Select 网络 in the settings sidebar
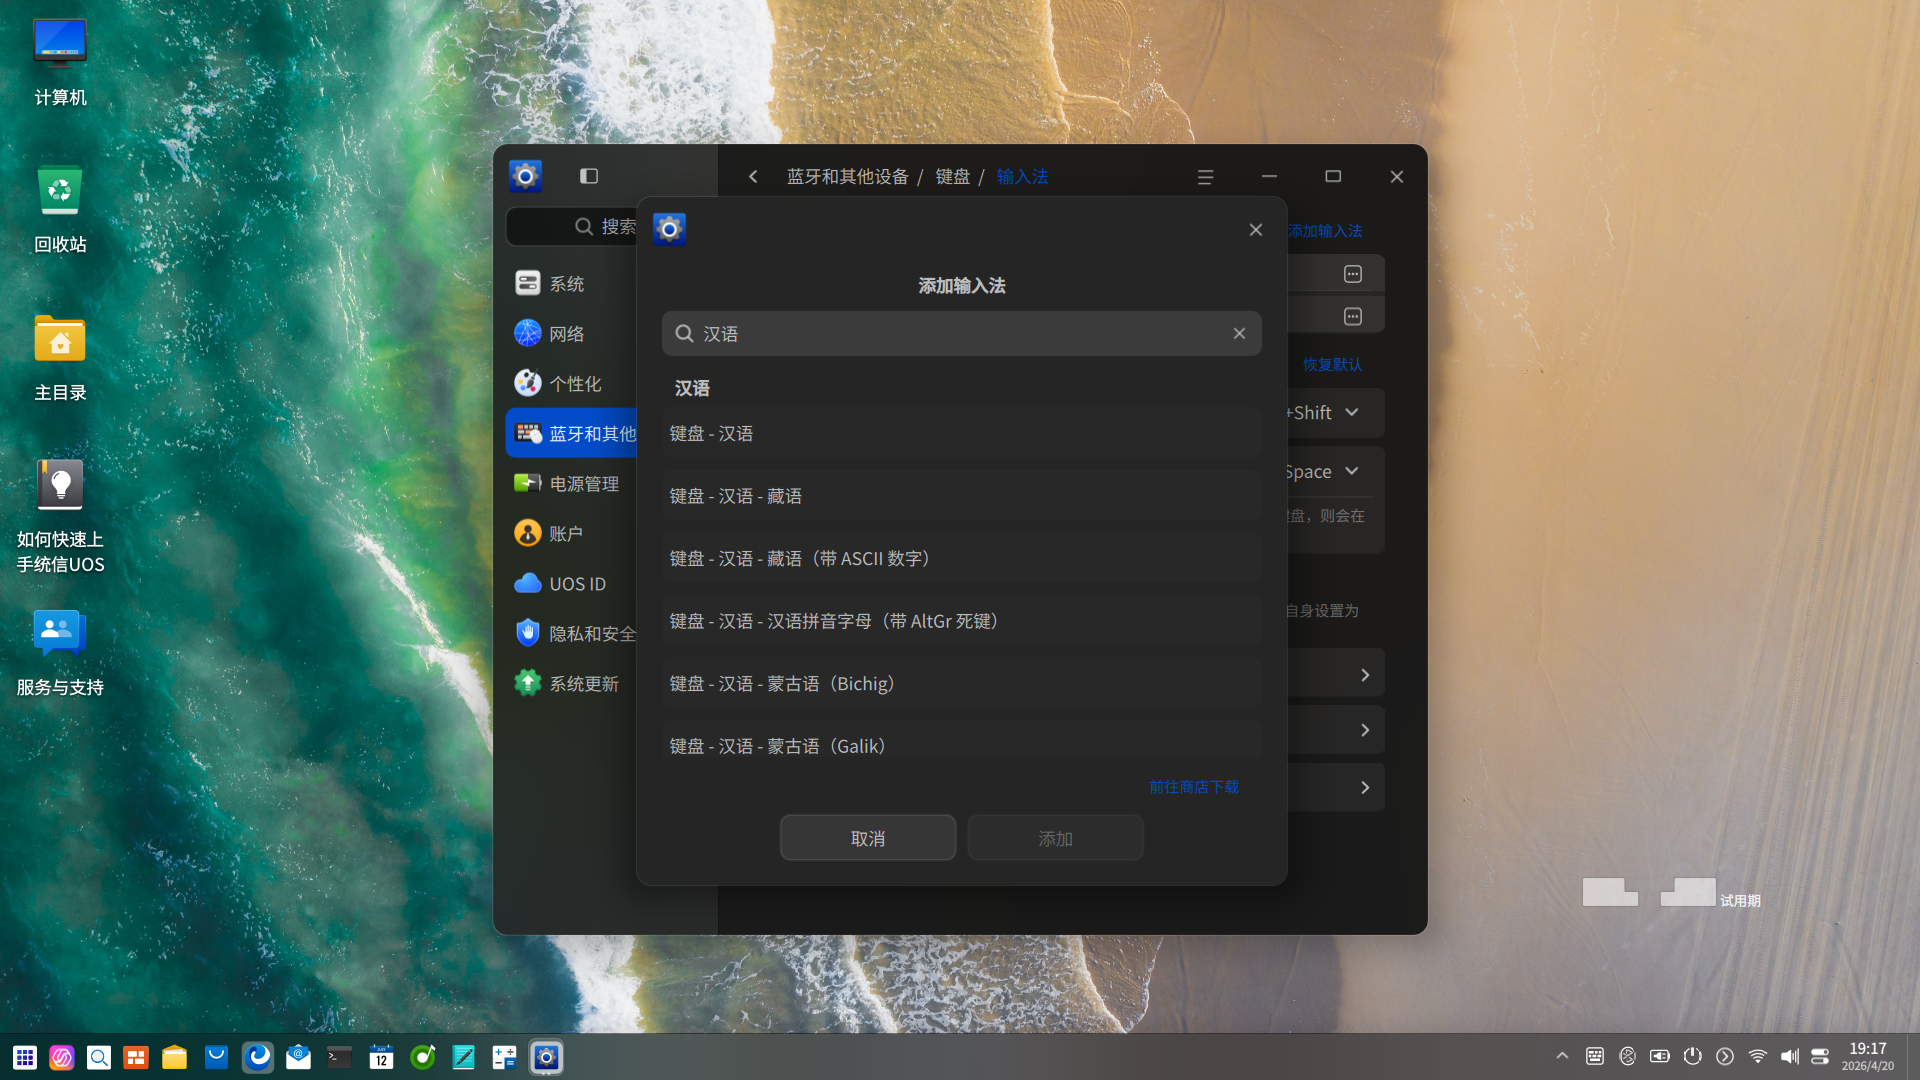The width and height of the screenshot is (1920, 1080). [567, 333]
